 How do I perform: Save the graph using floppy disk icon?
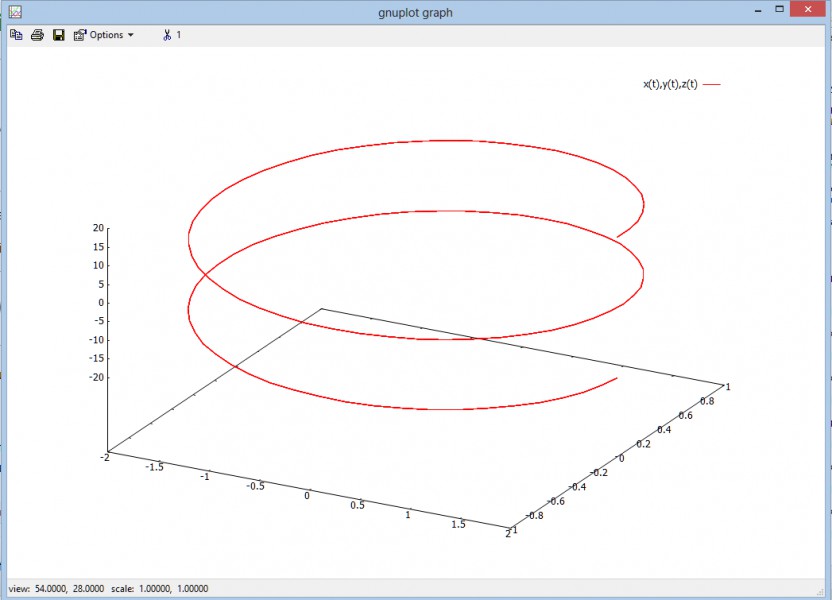pos(58,35)
